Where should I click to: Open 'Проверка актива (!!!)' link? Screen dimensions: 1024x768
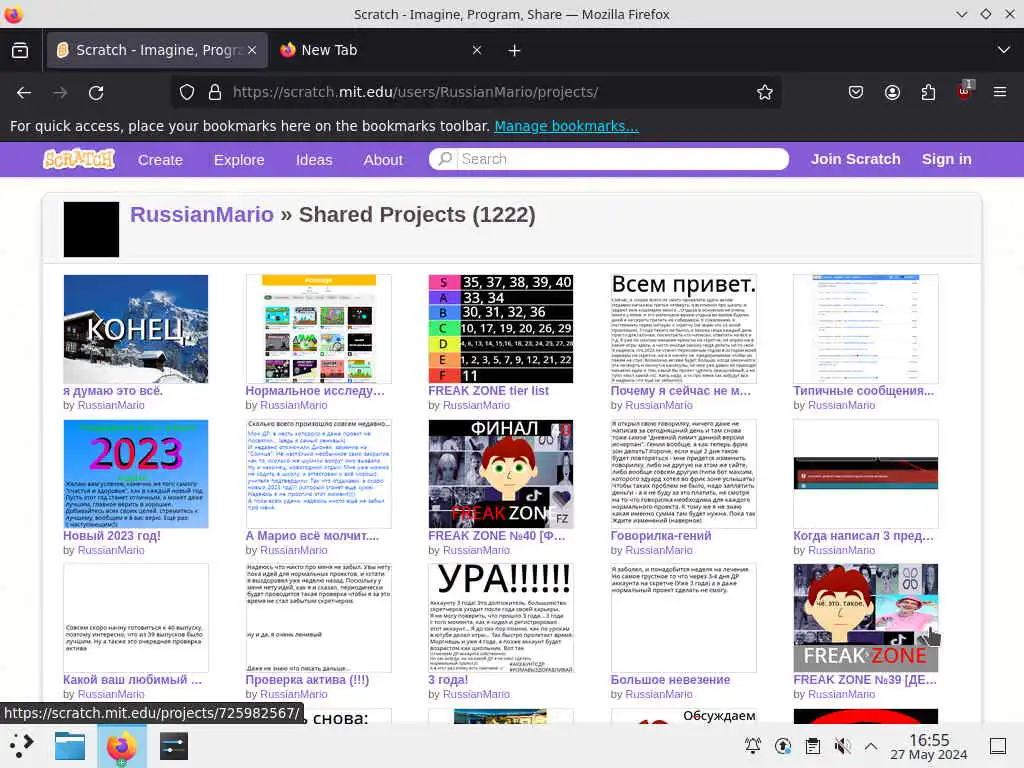pyautogui.click(x=307, y=679)
